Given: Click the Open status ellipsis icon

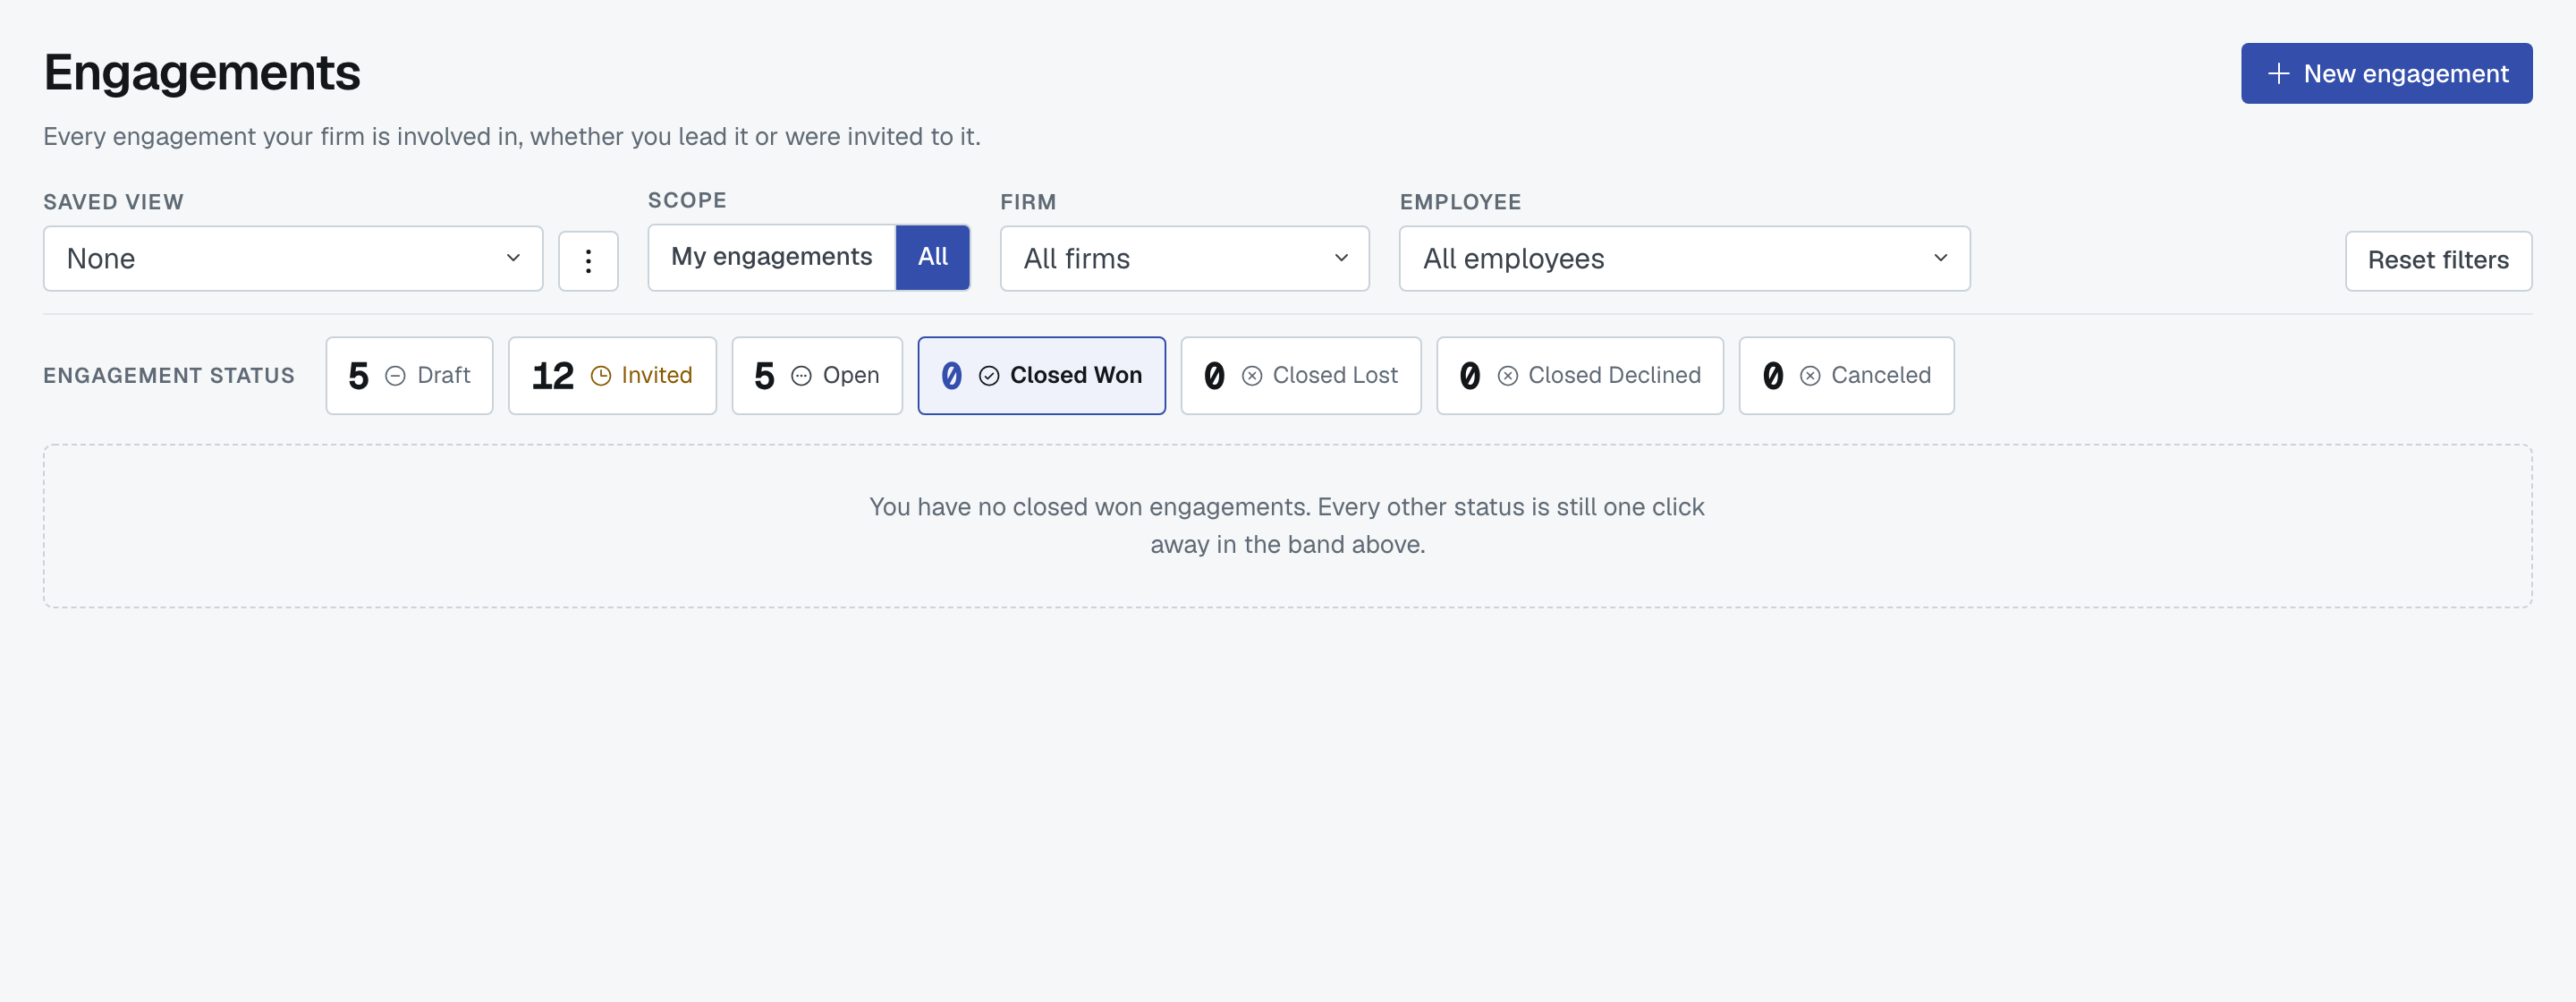Looking at the screenshot, I should (x=801, y=376).
